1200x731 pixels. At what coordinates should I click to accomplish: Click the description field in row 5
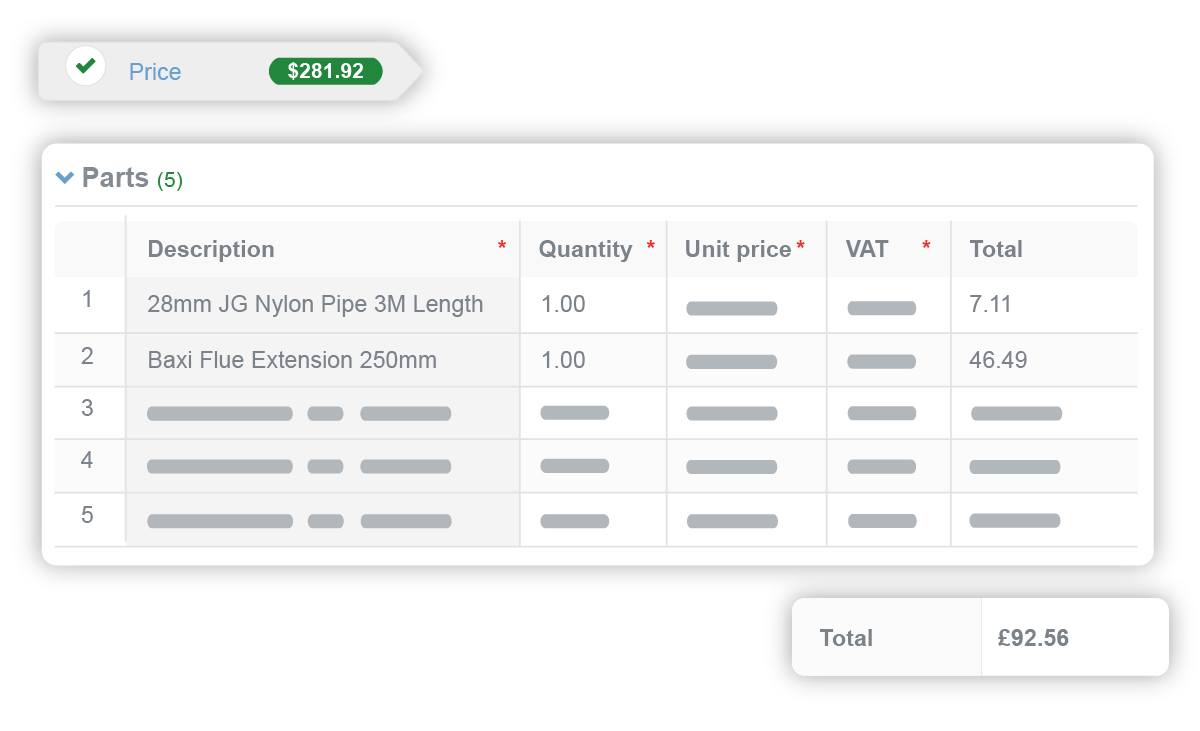pos(299,521)
